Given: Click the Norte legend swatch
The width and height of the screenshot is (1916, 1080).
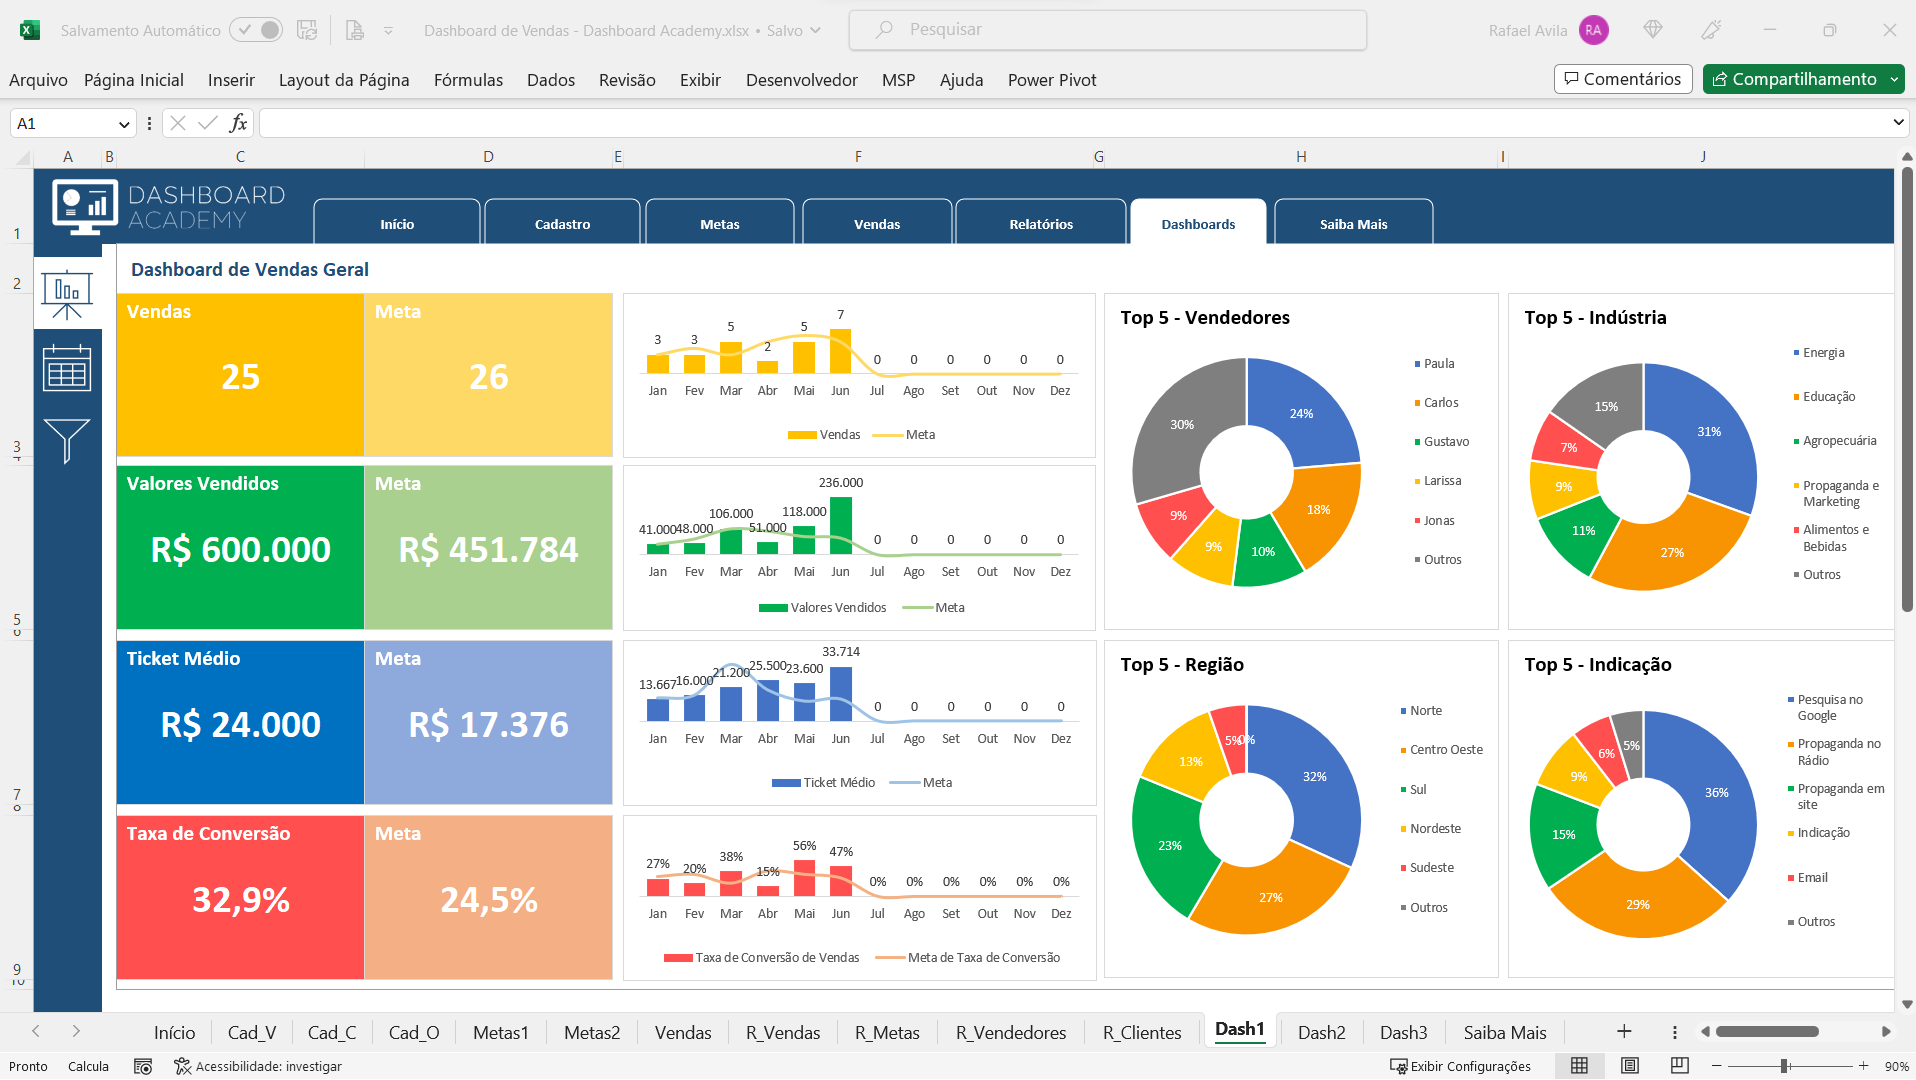Looking at the screenshot, I should (1403, 711).
